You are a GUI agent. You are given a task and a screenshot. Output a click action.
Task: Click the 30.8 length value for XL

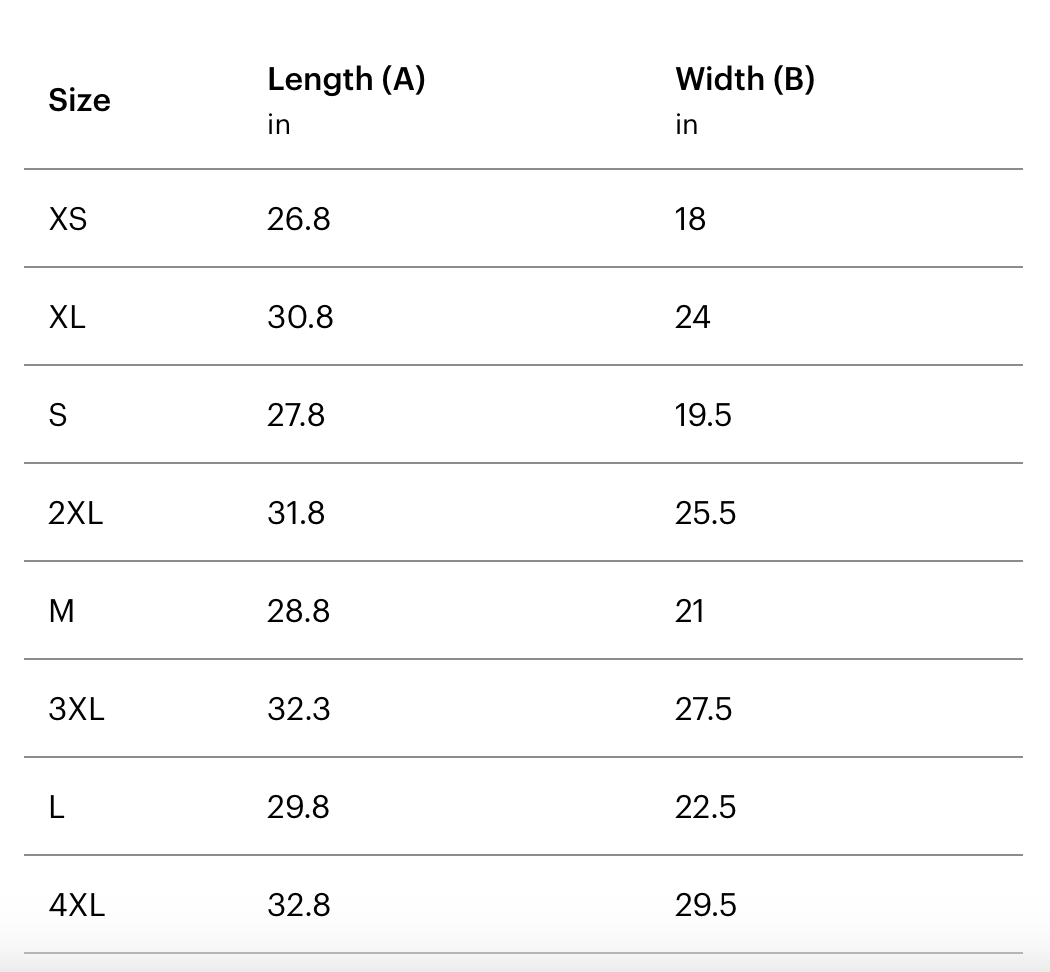coord(300,317)
